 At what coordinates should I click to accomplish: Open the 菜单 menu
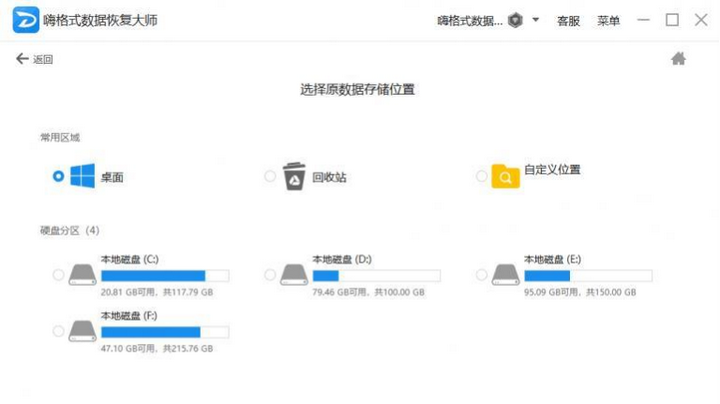(x=608, y=21)
